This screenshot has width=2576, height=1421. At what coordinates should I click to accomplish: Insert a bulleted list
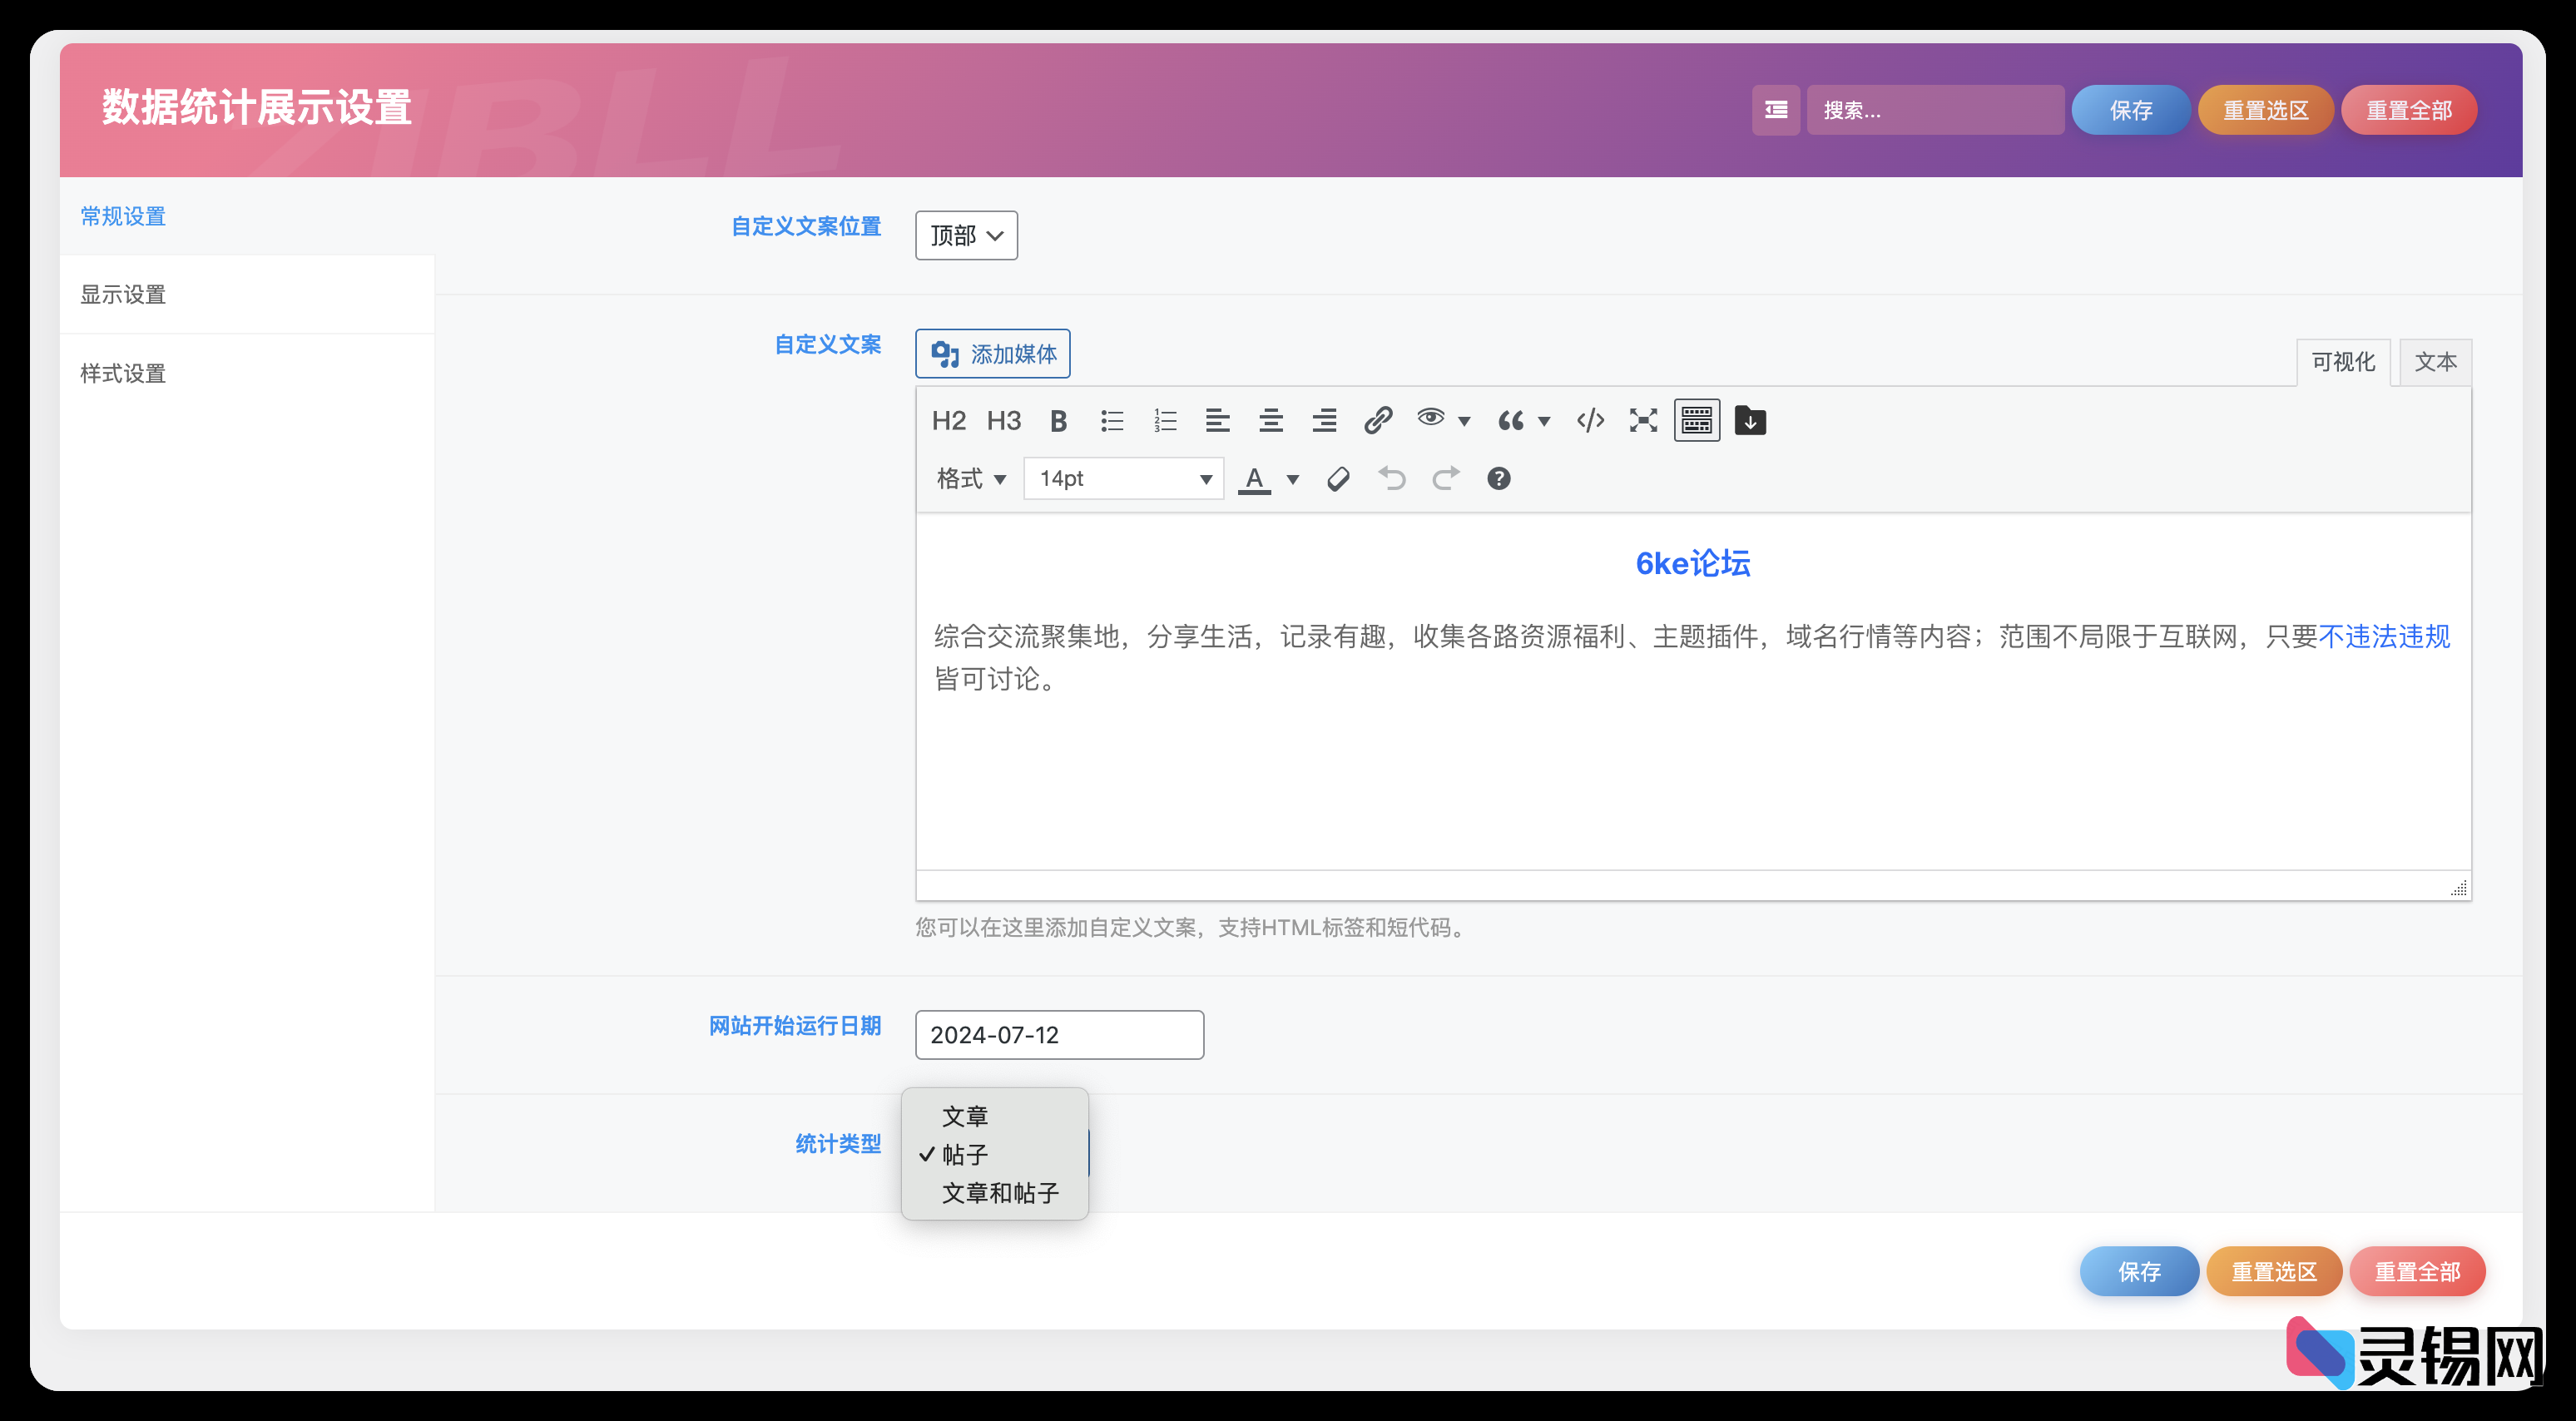(x=1112, y=421)
